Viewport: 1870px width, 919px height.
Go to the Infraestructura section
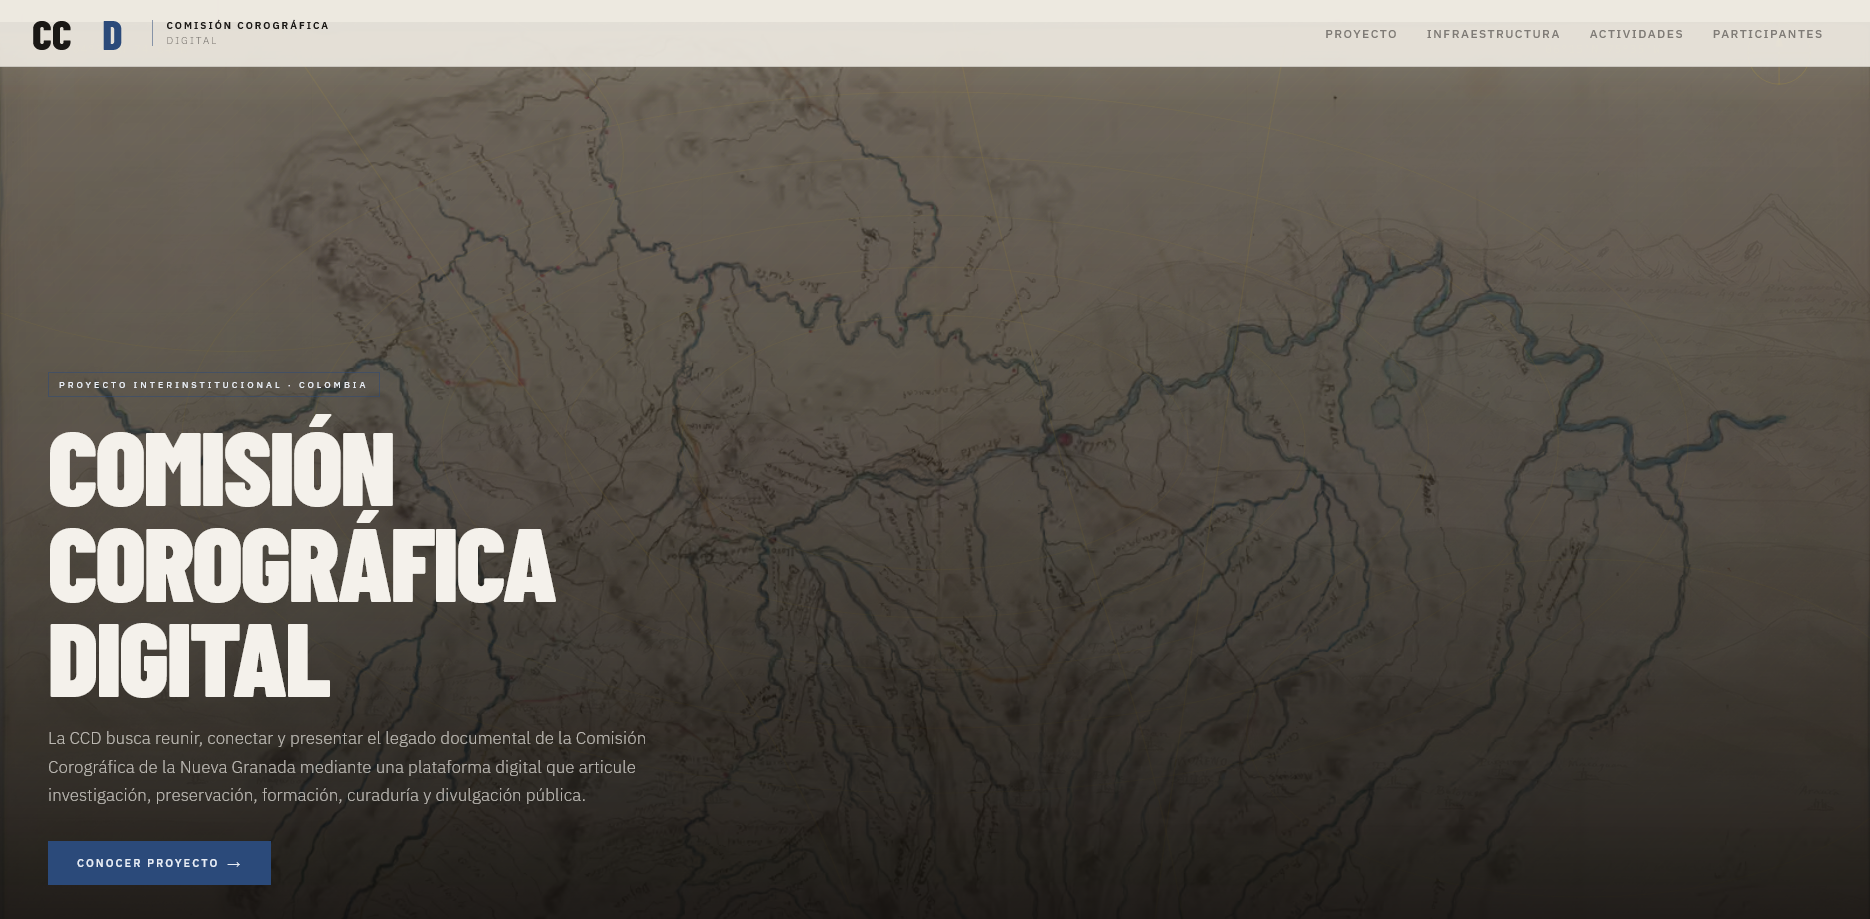tap(1493, 34)
